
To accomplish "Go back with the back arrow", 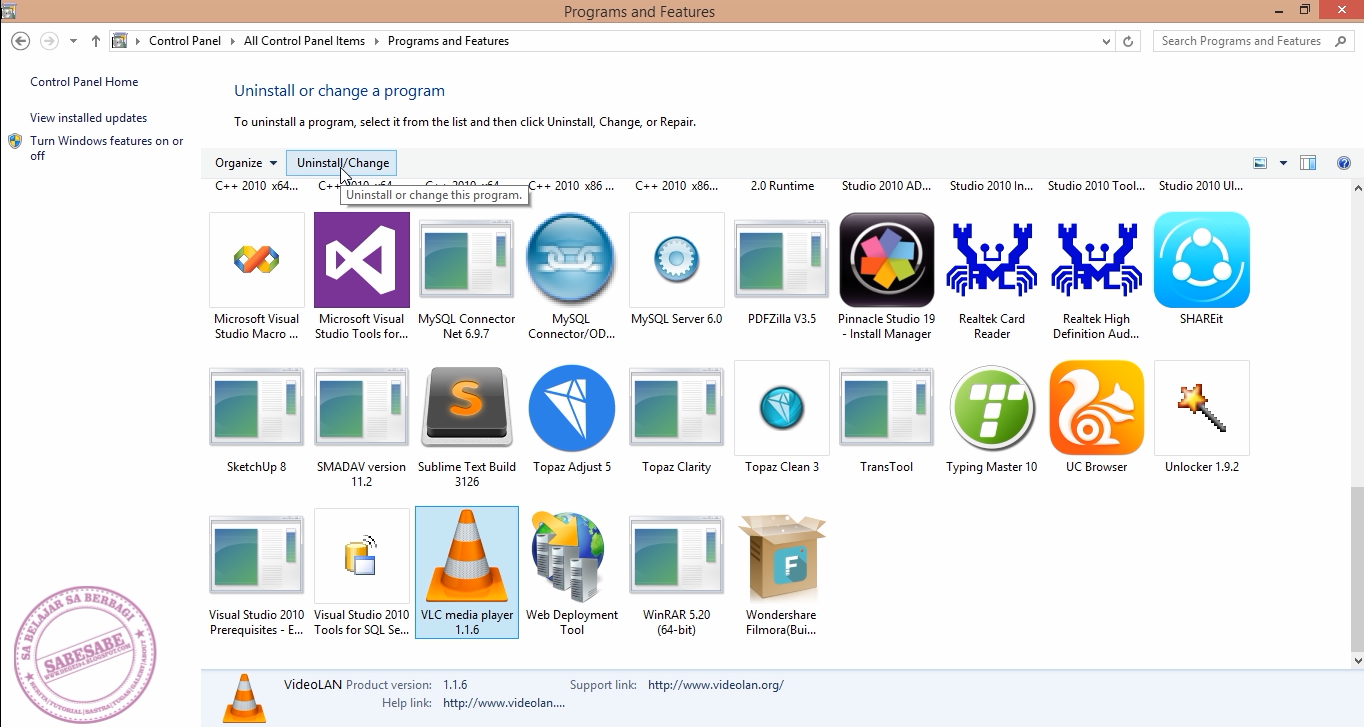I will [x=20, y=41].
